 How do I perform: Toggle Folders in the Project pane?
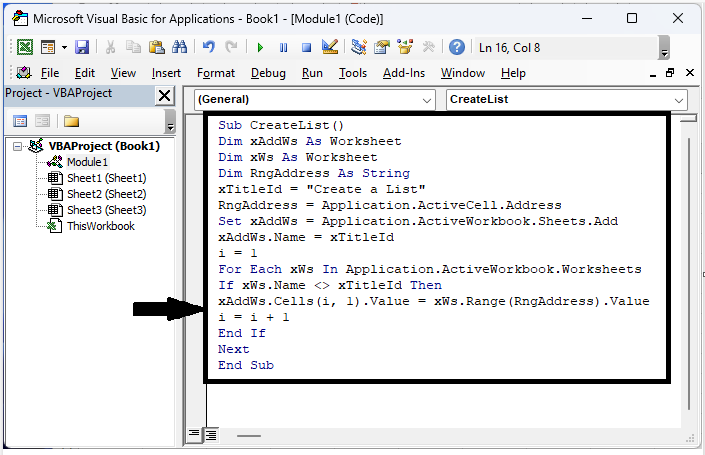(x=71, y=121)
